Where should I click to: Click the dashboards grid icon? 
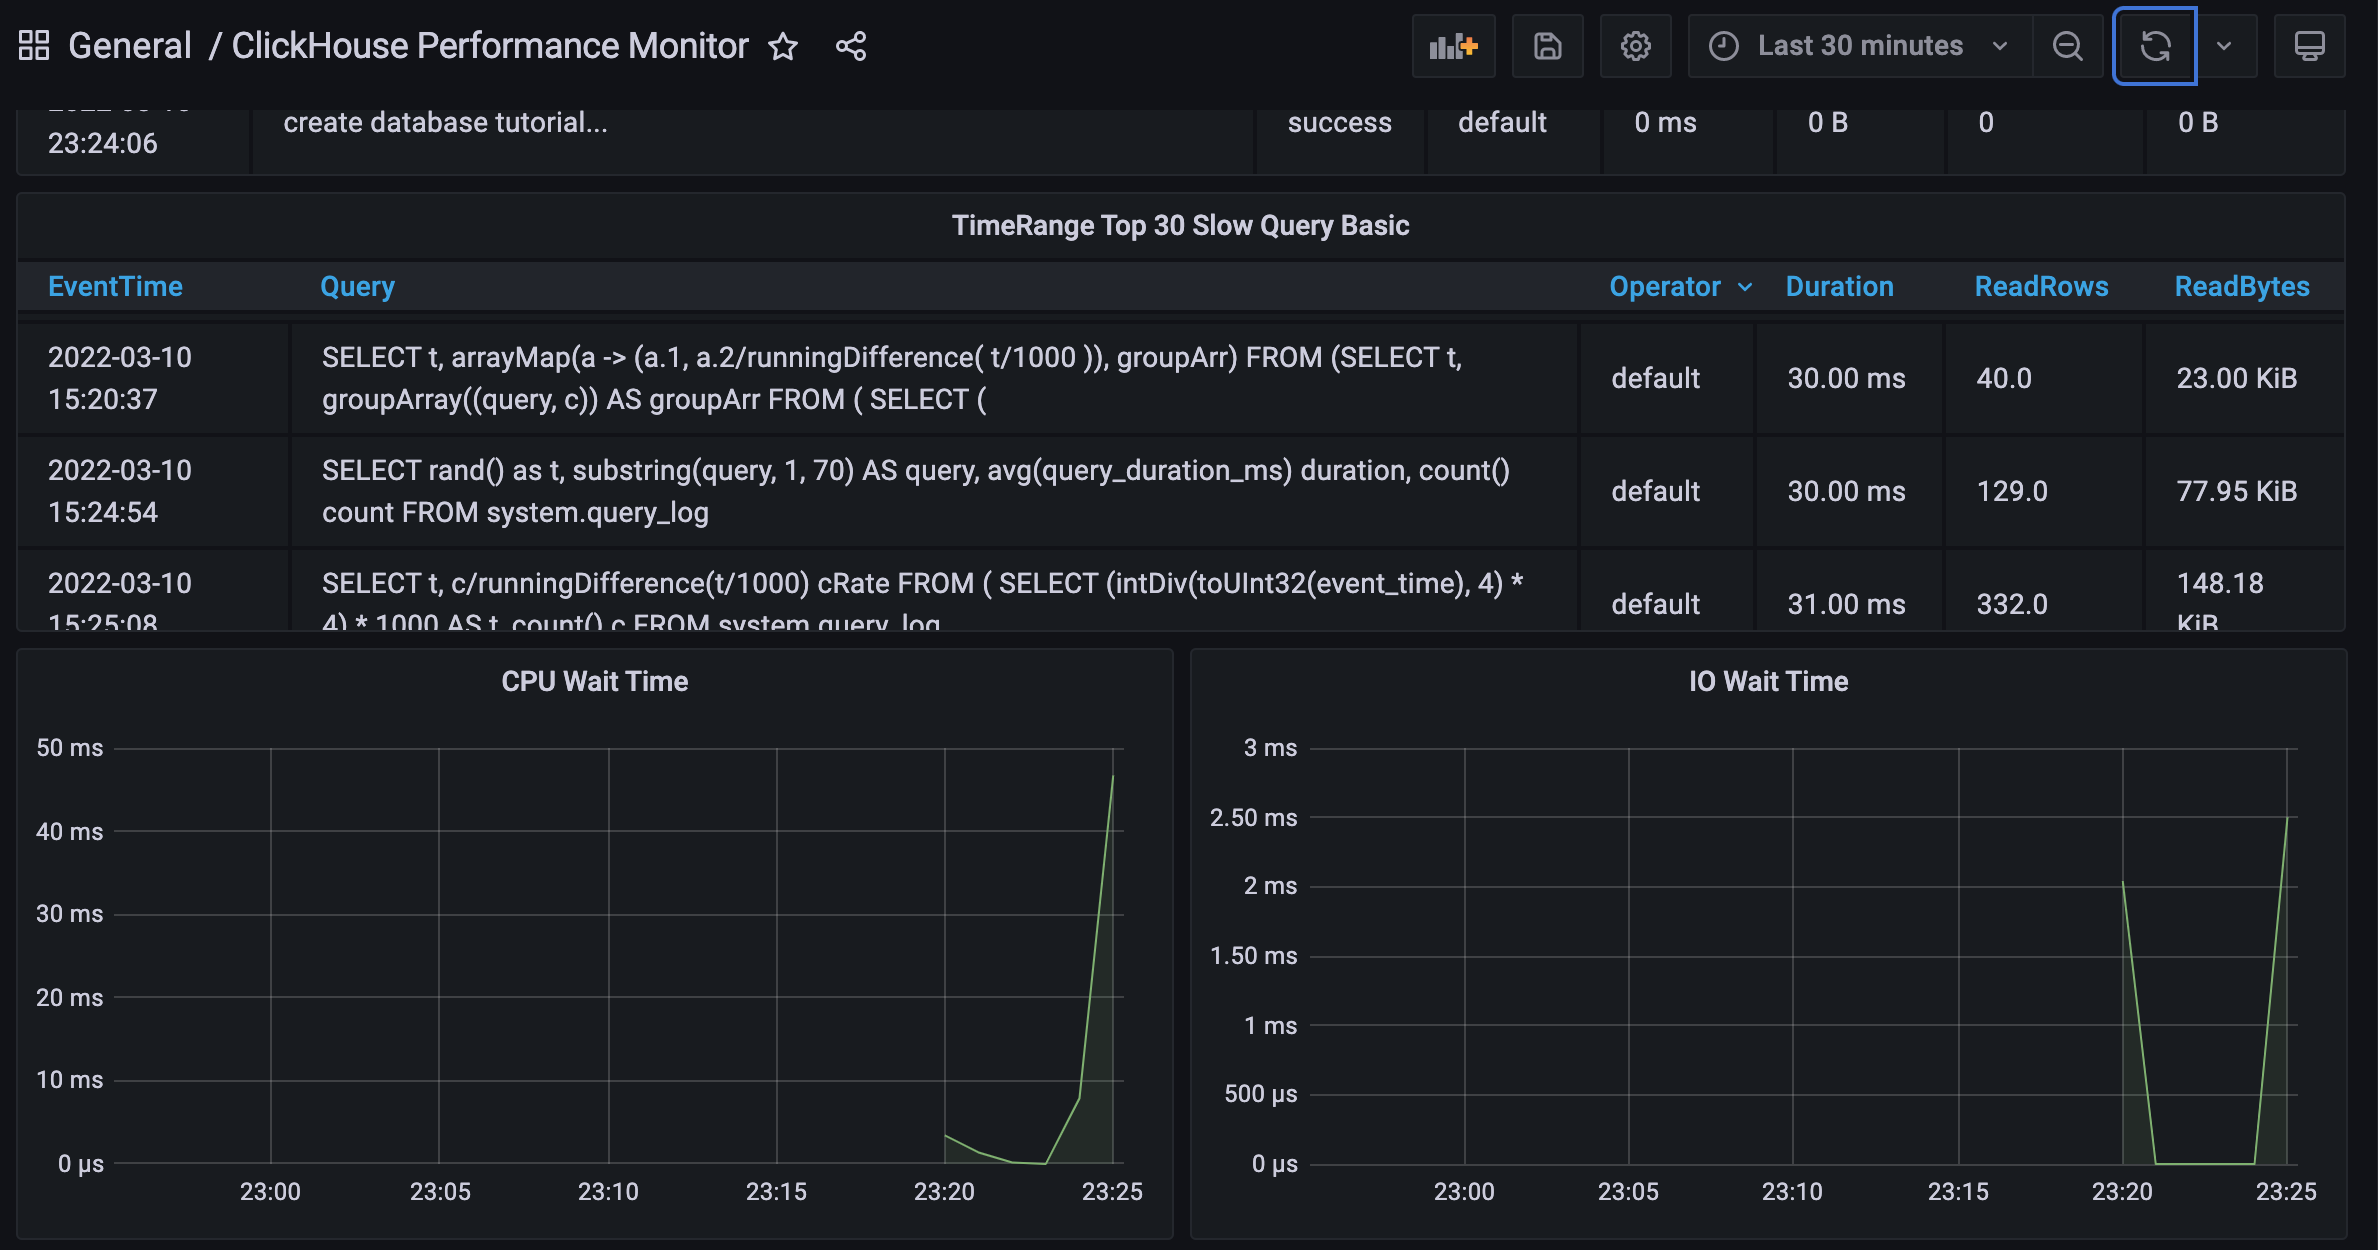tap(33, 45)
